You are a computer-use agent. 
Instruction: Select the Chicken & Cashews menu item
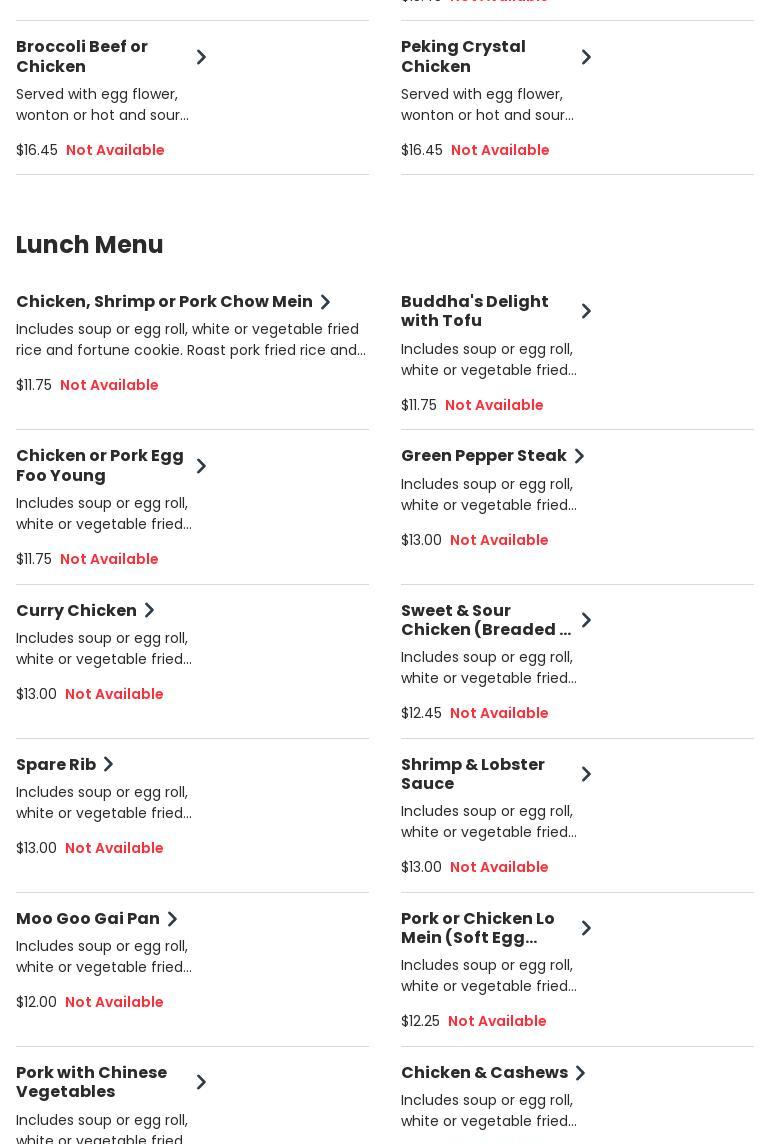coord(484,1073)
